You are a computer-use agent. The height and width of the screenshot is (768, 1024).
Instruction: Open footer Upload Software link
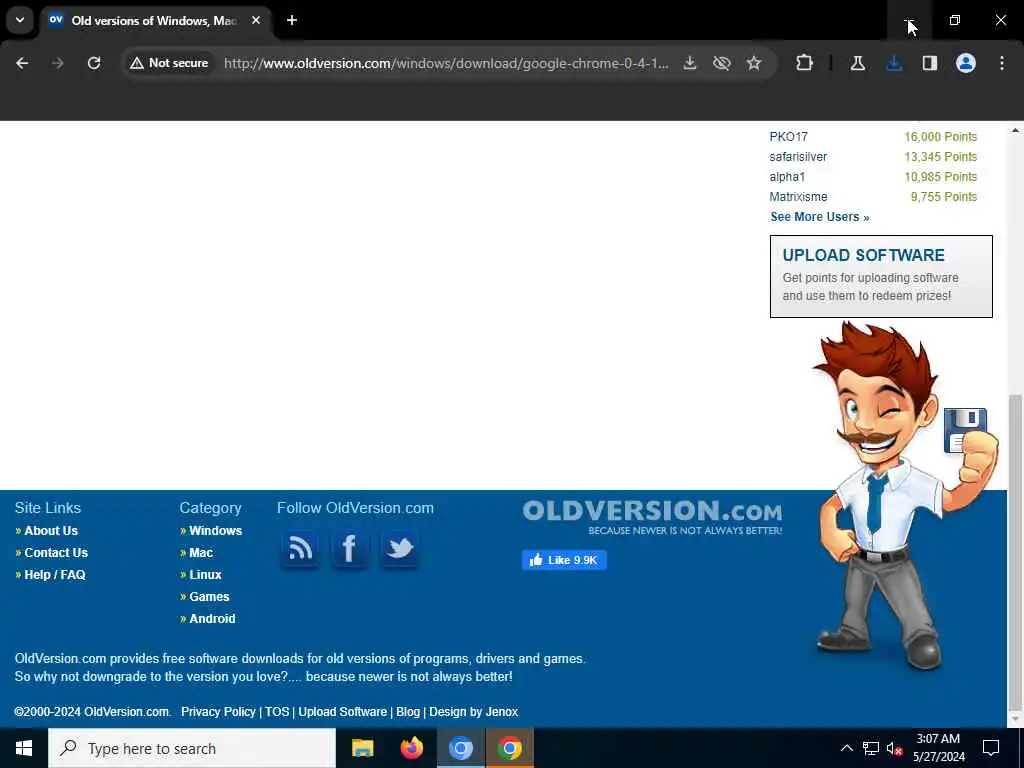pos(342,712)
